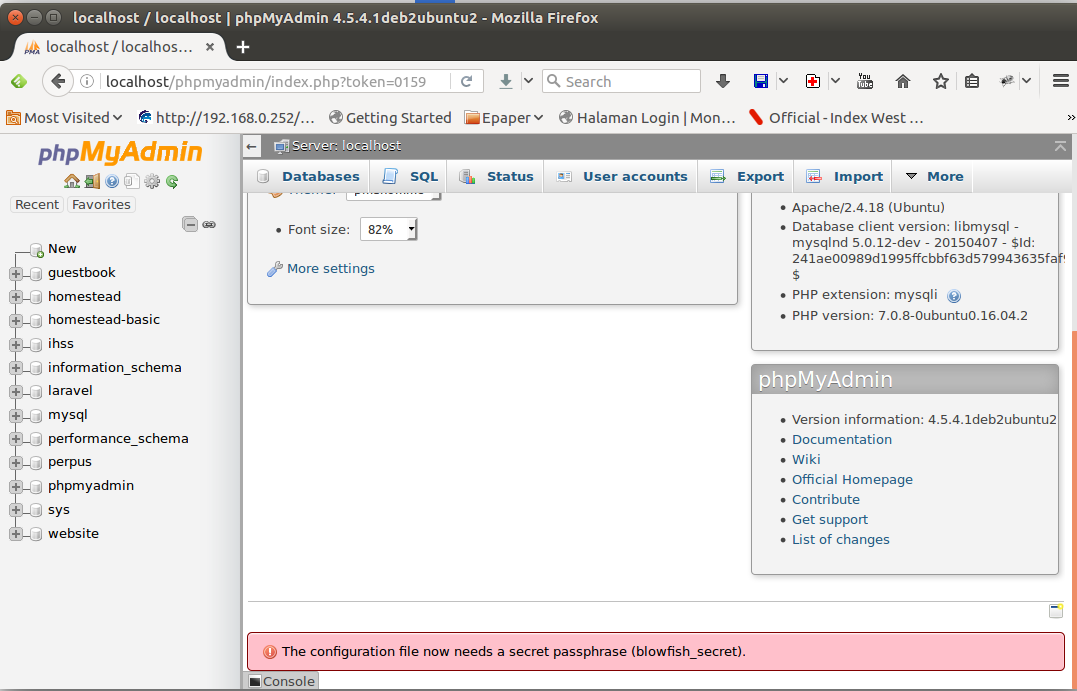Open the Most Visited bookmarks dropdown
Image resolution: width=1077 pixels, height=691 pixels.
coord(64,117)
